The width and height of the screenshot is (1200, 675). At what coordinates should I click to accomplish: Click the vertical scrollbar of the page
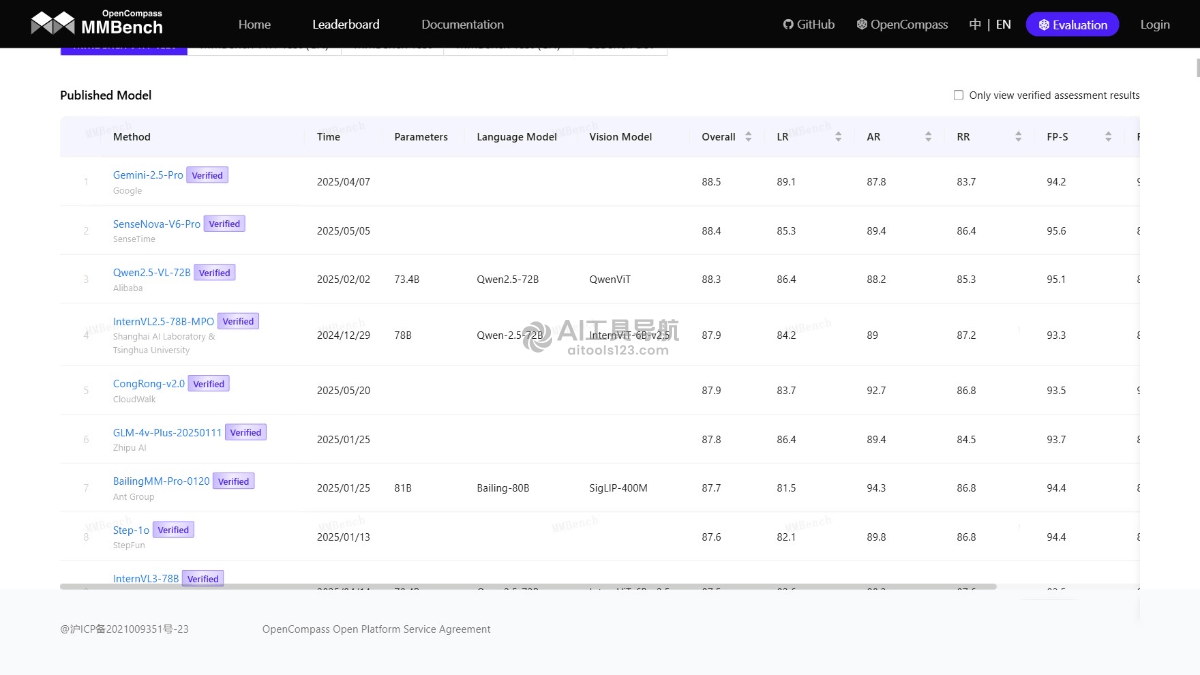pyautogui.click(x=1196, y=68)
